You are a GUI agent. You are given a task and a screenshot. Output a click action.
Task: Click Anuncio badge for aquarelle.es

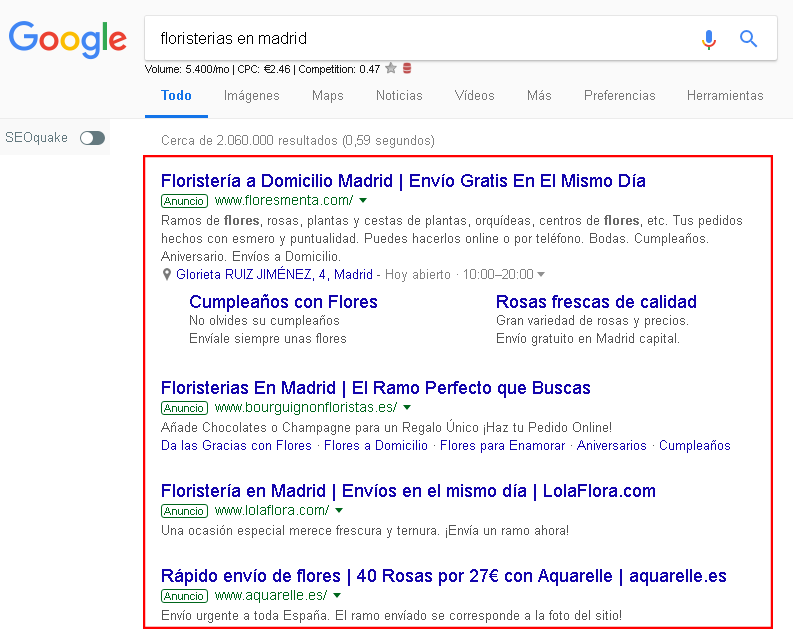[185, 596]
